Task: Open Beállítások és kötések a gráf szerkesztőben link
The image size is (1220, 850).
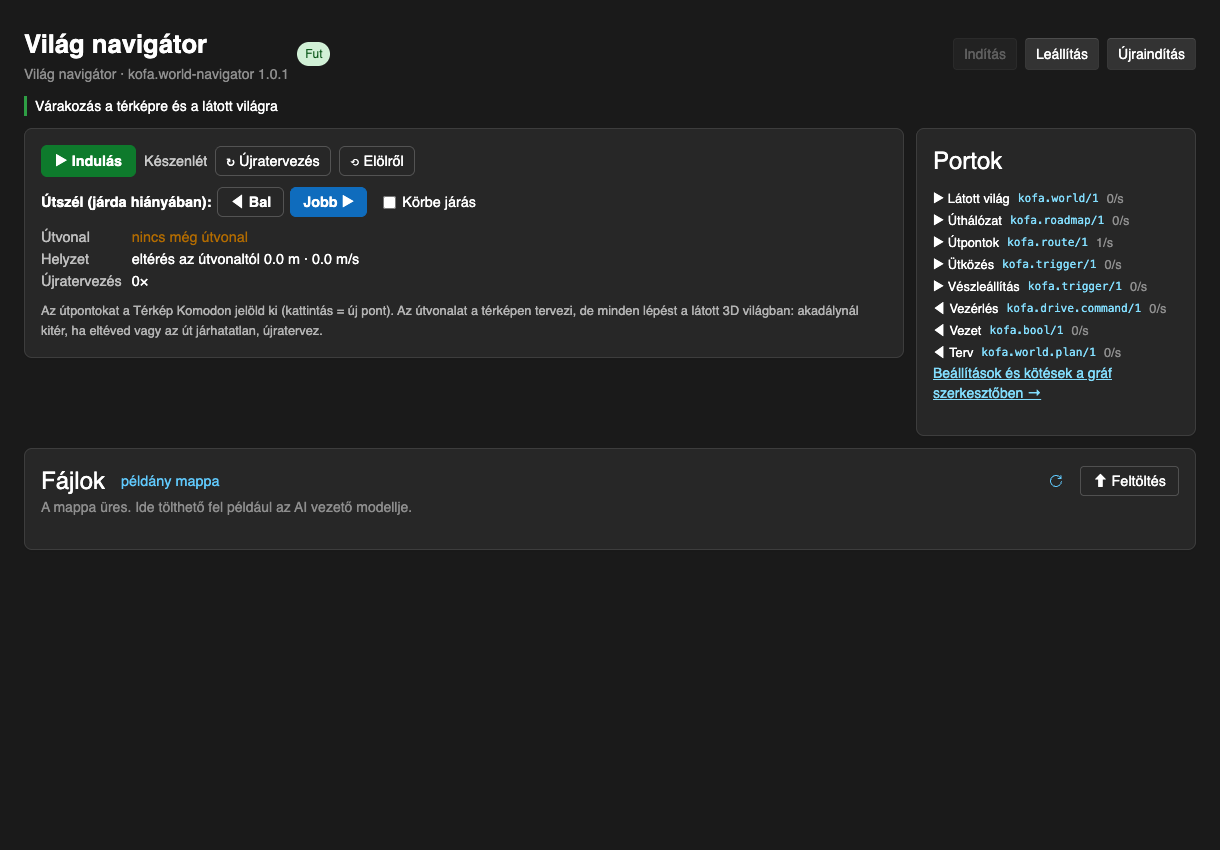Action: (1022, 383)
